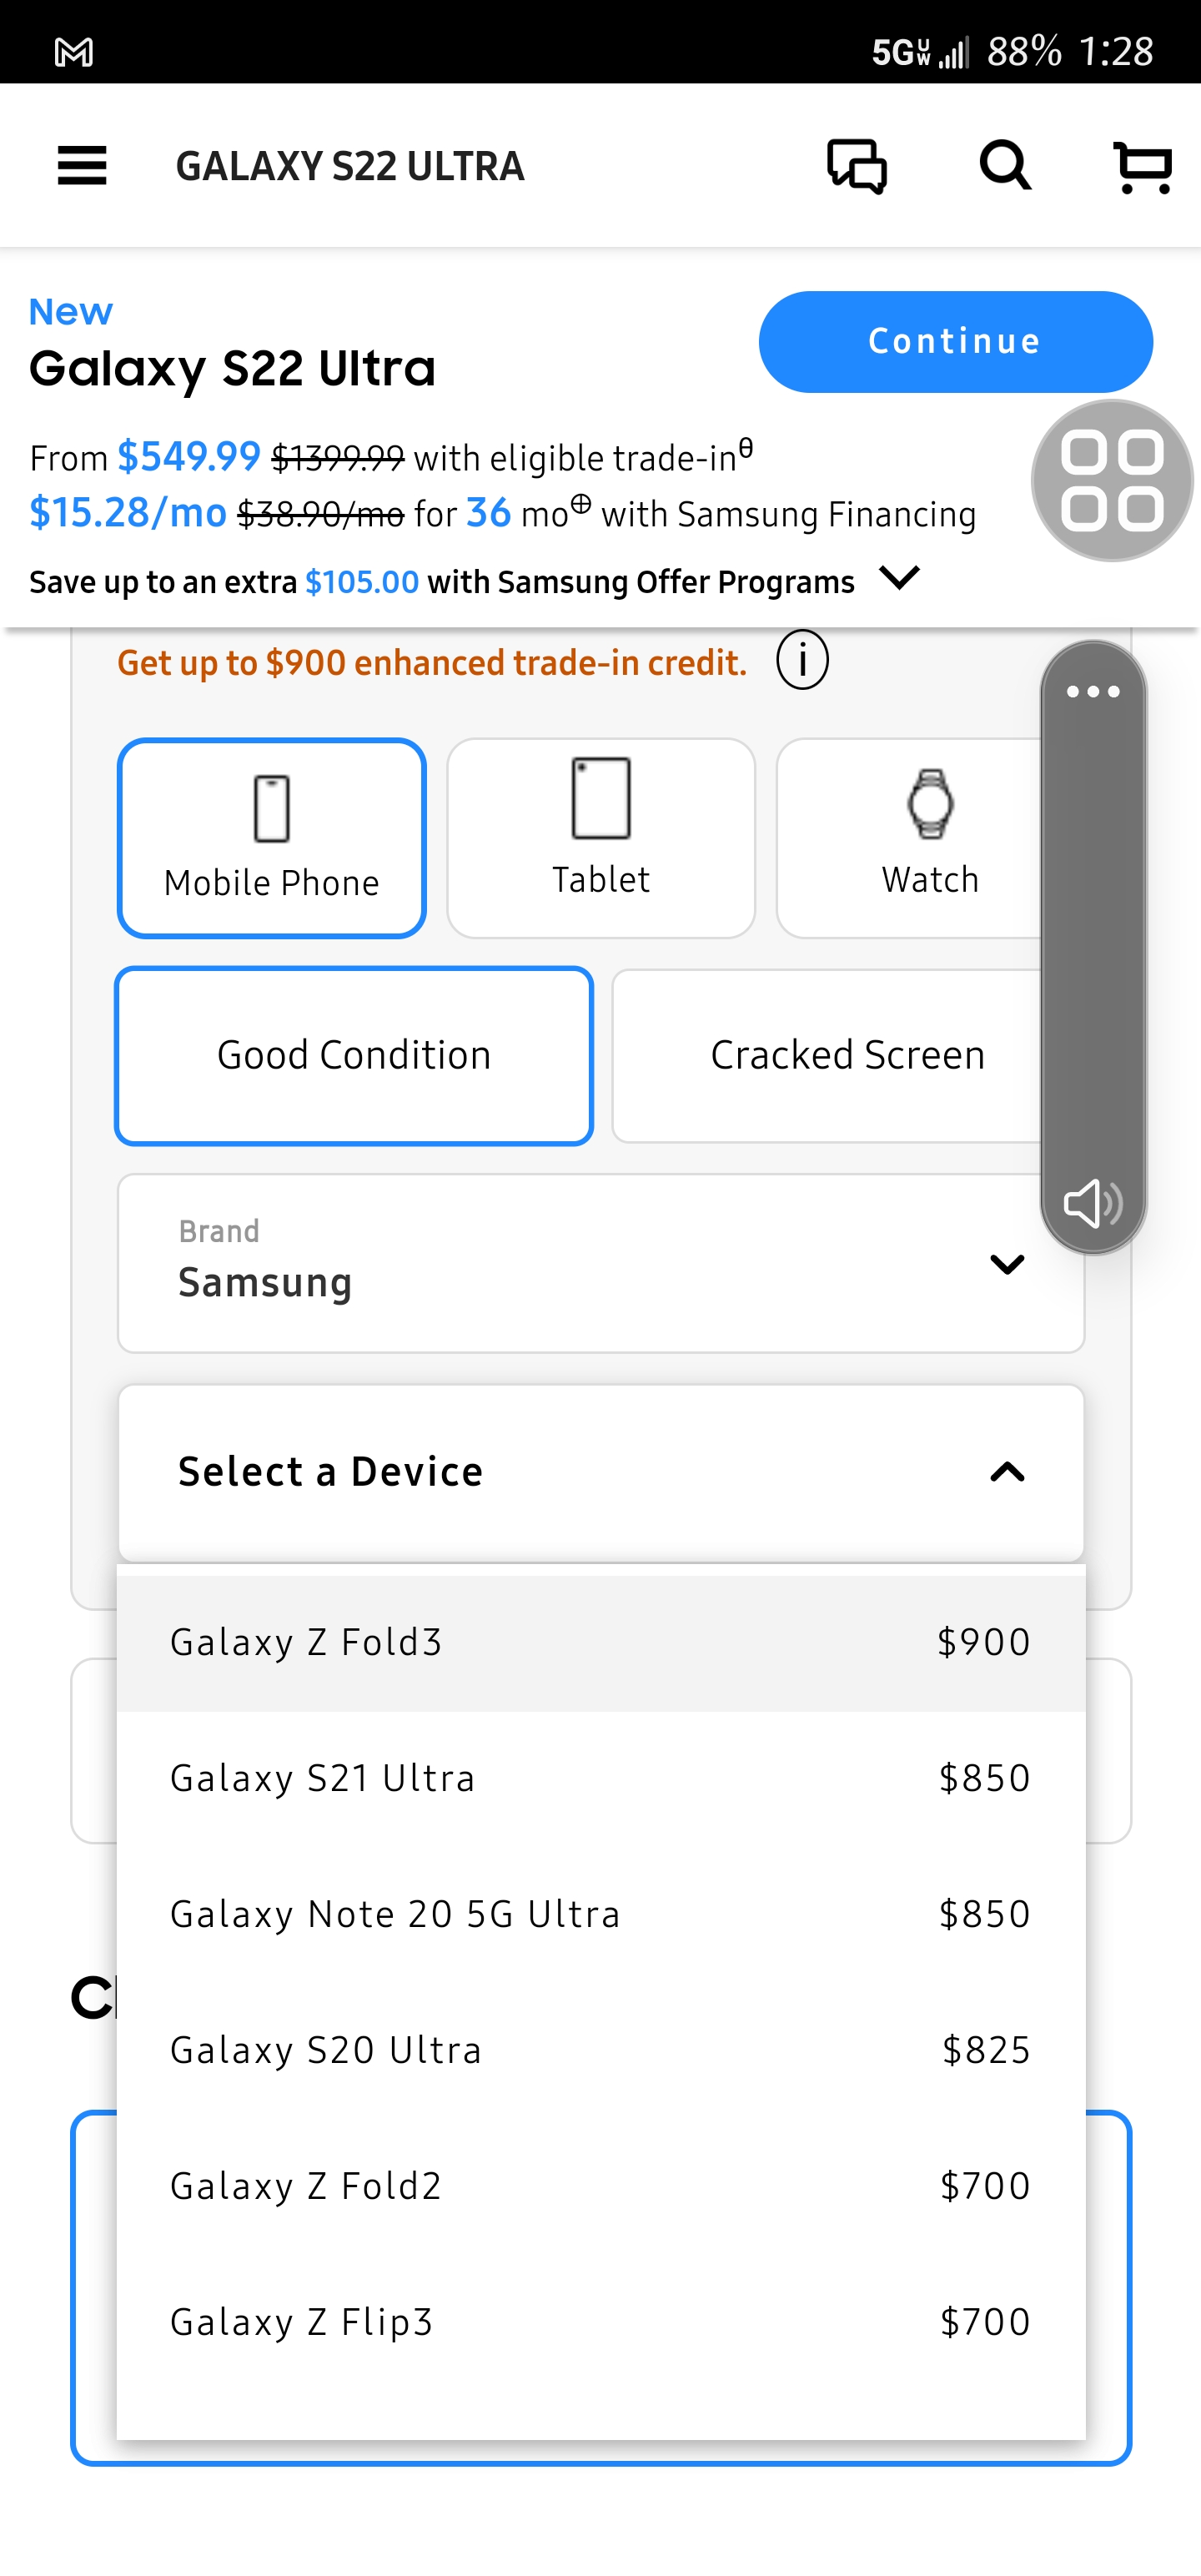Tap the trade-in credit info icon
The image size is (1201, 2576).
click(x=802, y=660)
